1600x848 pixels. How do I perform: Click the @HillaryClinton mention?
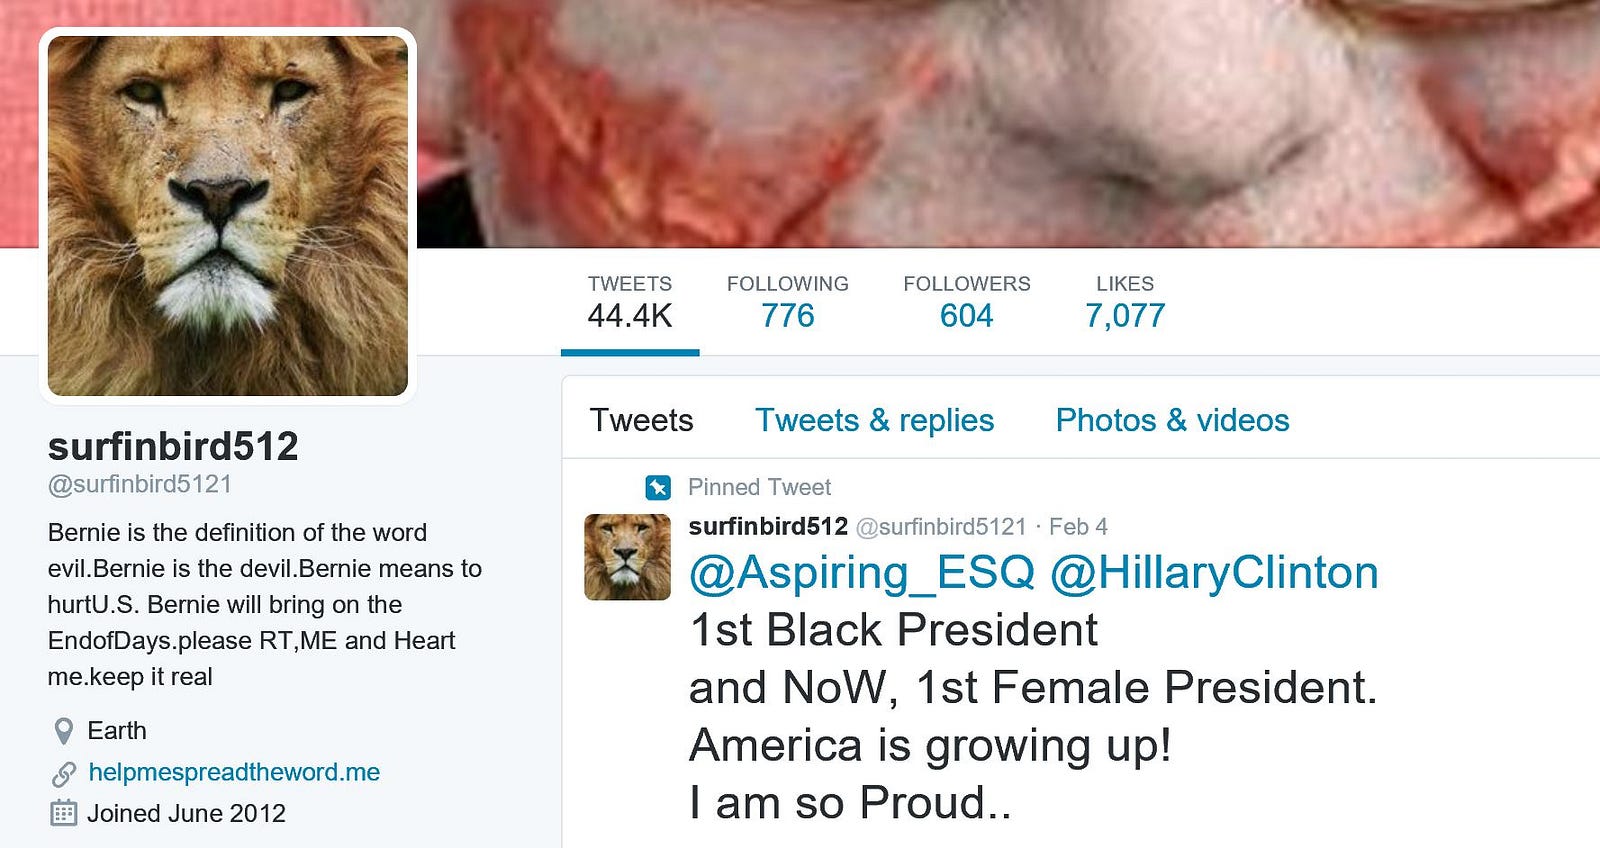[1214, 573]
